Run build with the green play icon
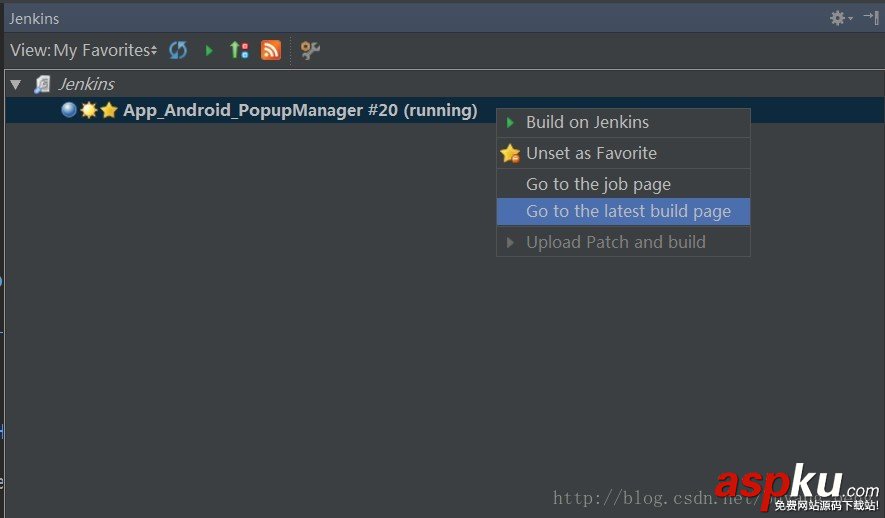This screenshot has width=885, height=518. point(209,50)
